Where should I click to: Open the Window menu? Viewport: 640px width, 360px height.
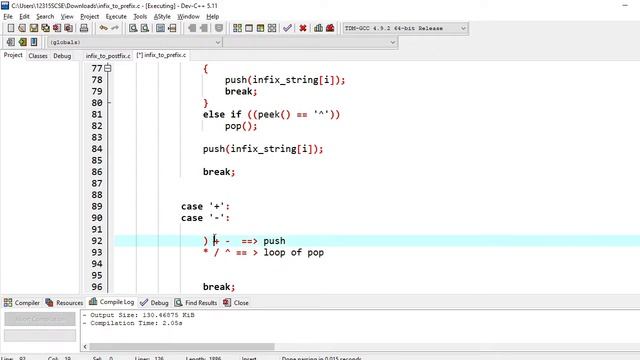(188, 16)
